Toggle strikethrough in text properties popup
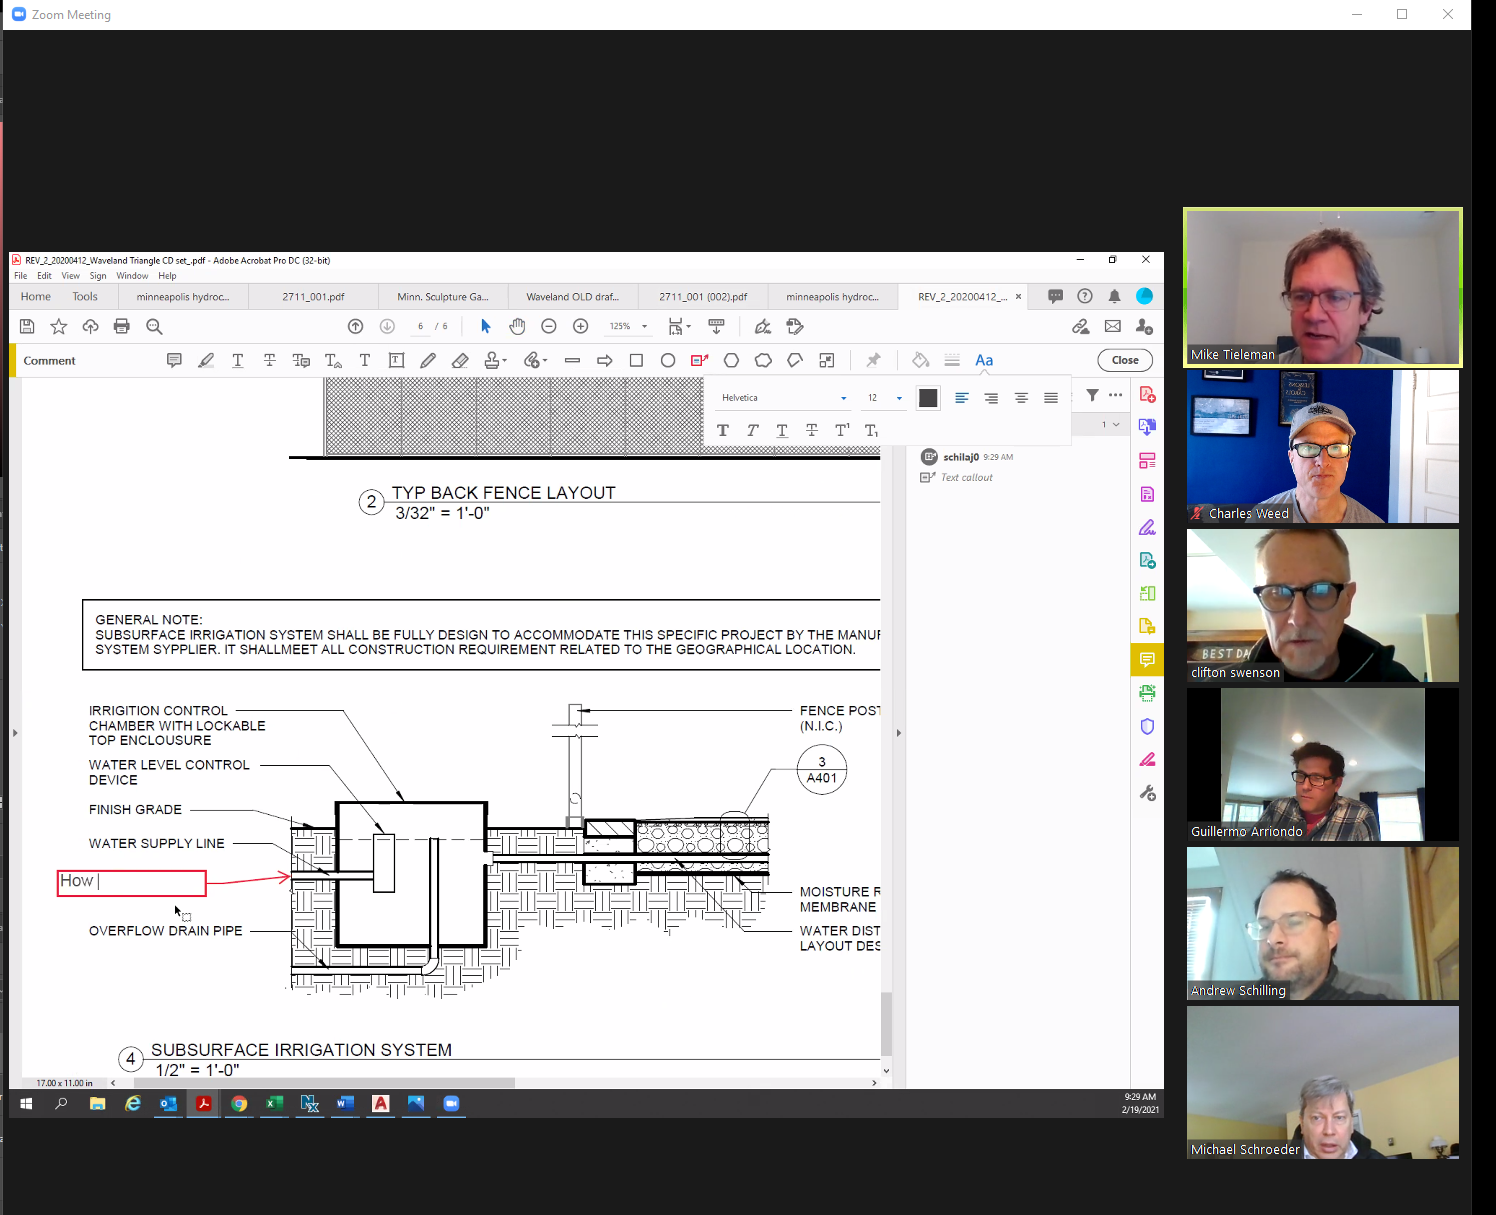 pyautogui.click(x=812, y=430)
